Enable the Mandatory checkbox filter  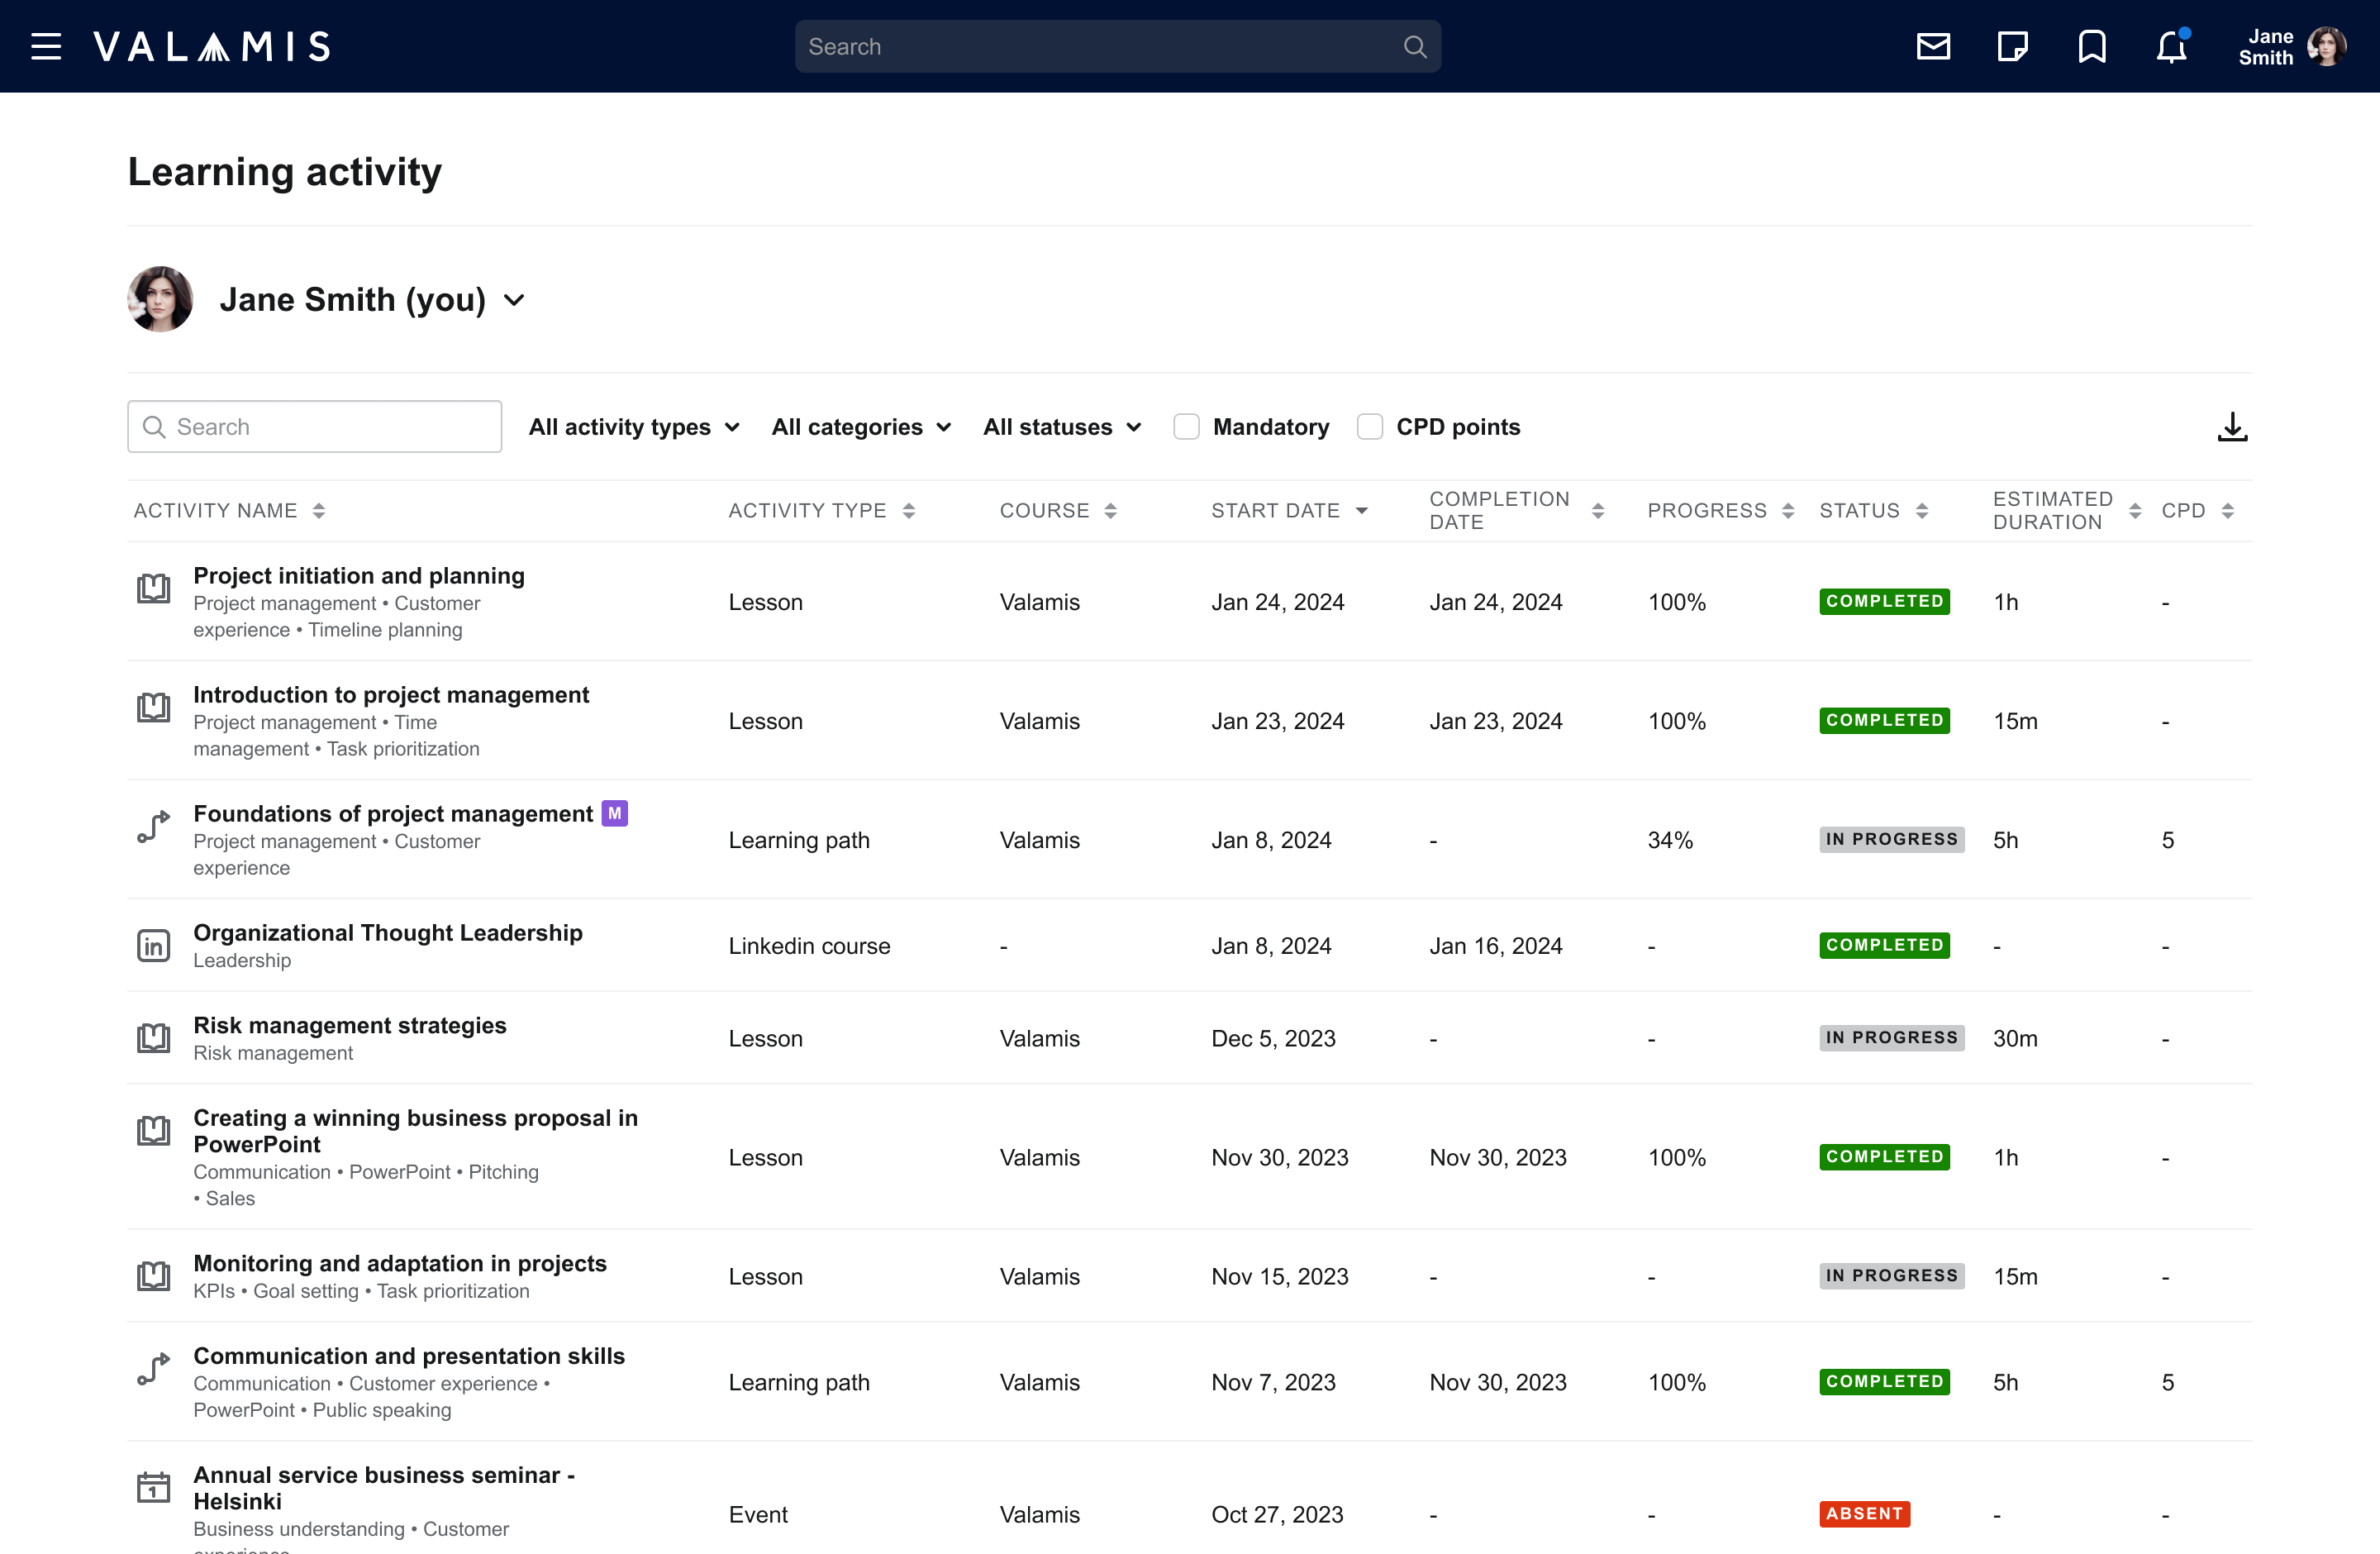point(1186,427)
